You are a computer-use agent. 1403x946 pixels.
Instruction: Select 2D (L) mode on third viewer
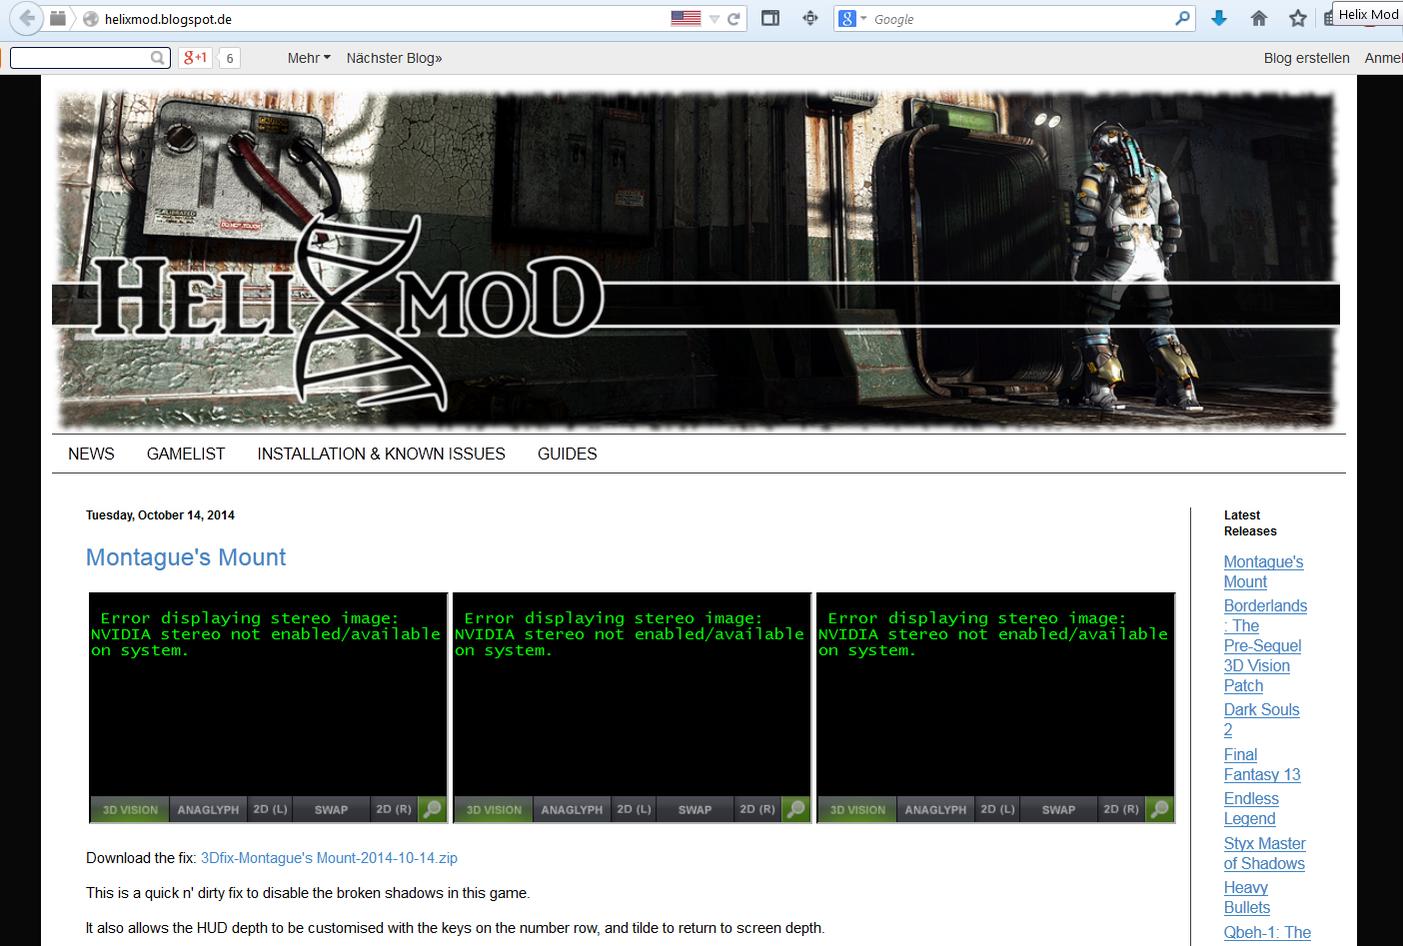[x=998, y=810]
